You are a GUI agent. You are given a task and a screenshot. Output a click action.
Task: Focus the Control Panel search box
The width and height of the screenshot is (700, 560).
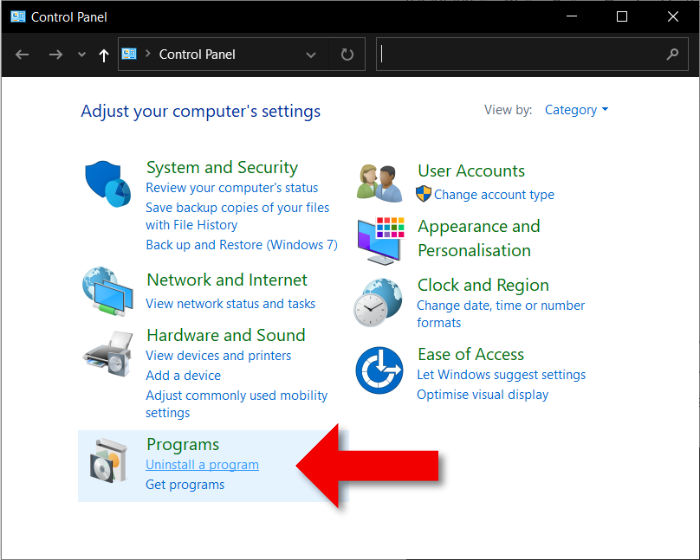[532, 54]
